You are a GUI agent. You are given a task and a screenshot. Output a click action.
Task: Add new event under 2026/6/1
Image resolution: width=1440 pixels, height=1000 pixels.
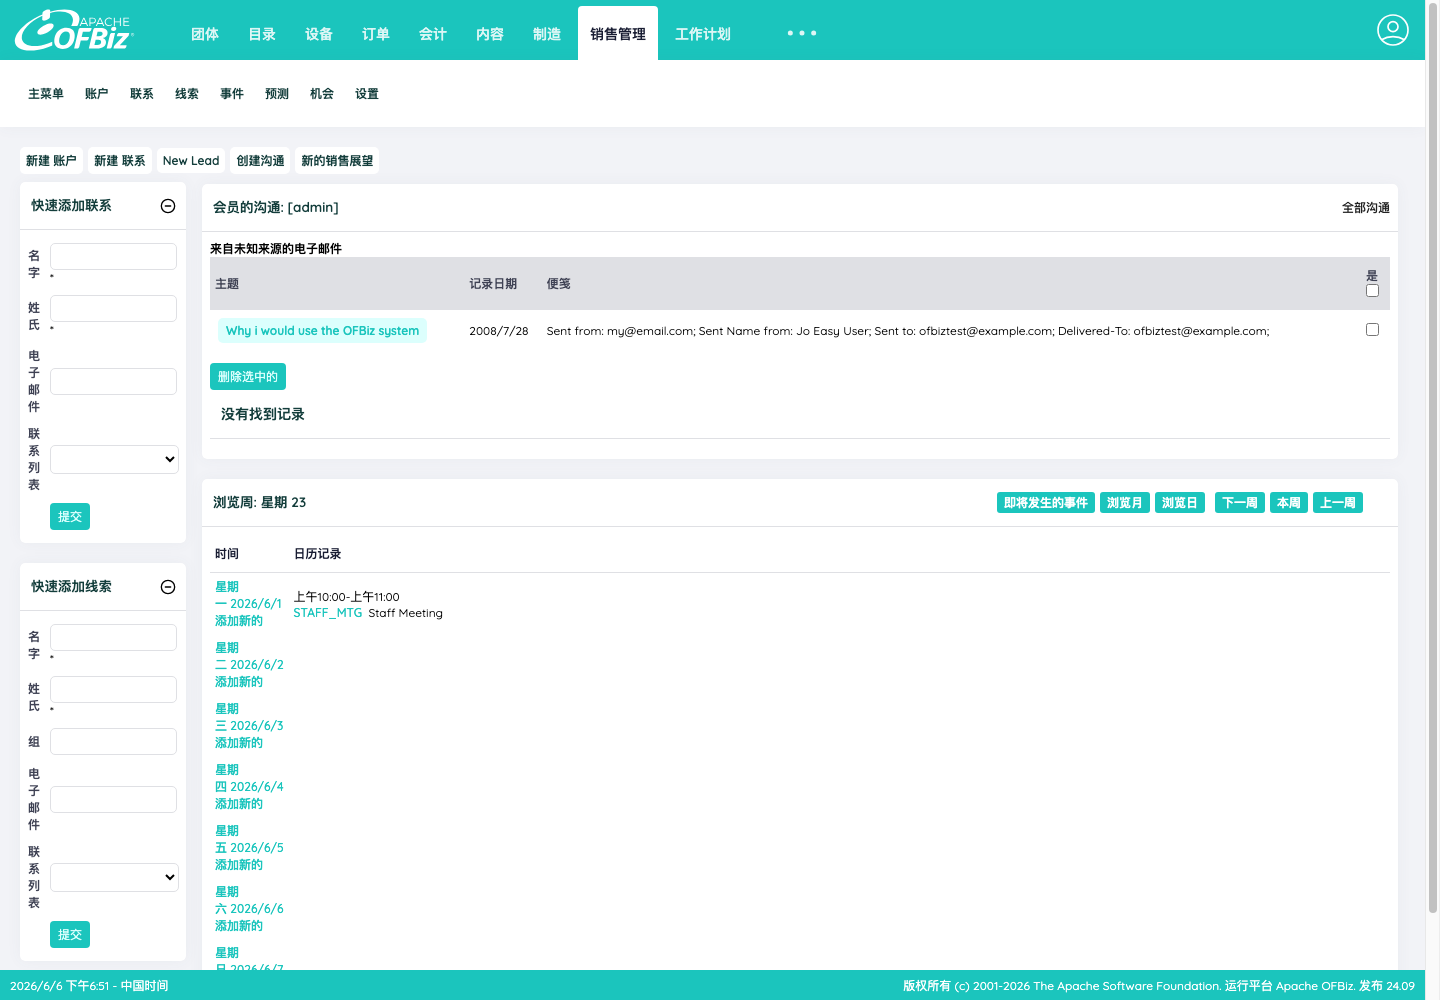pos(239,621)
